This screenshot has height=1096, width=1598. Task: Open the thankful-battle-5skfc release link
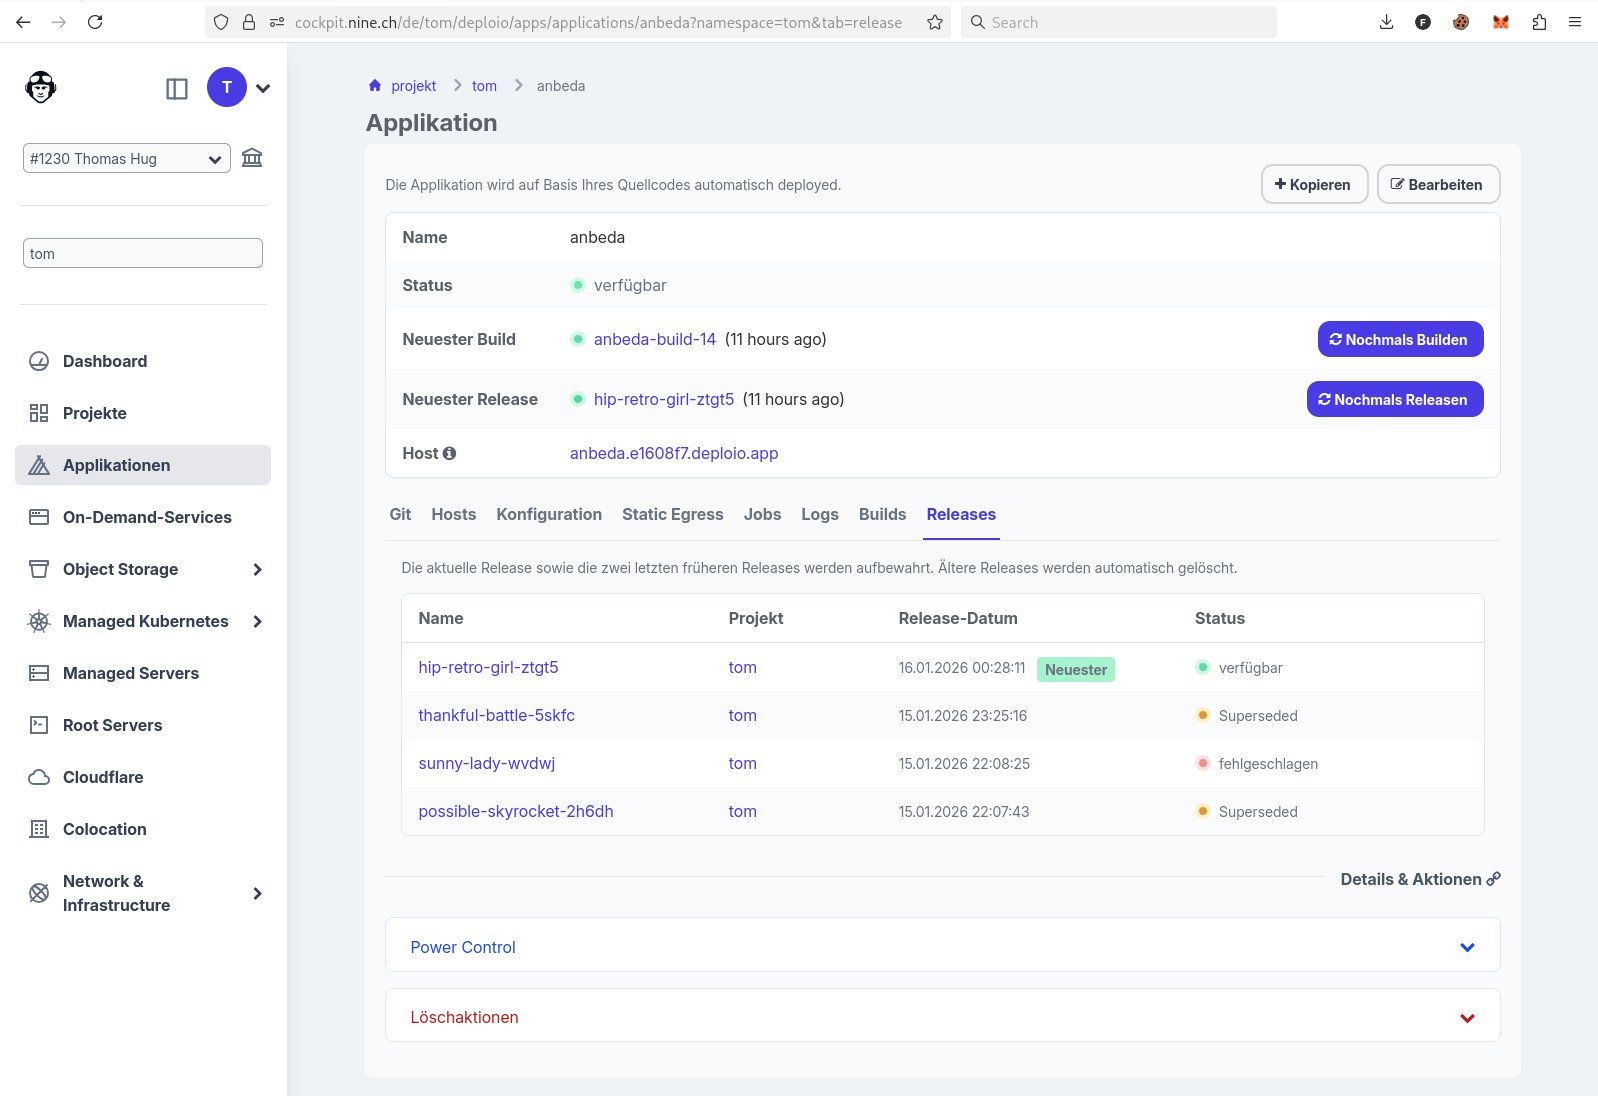496,716
